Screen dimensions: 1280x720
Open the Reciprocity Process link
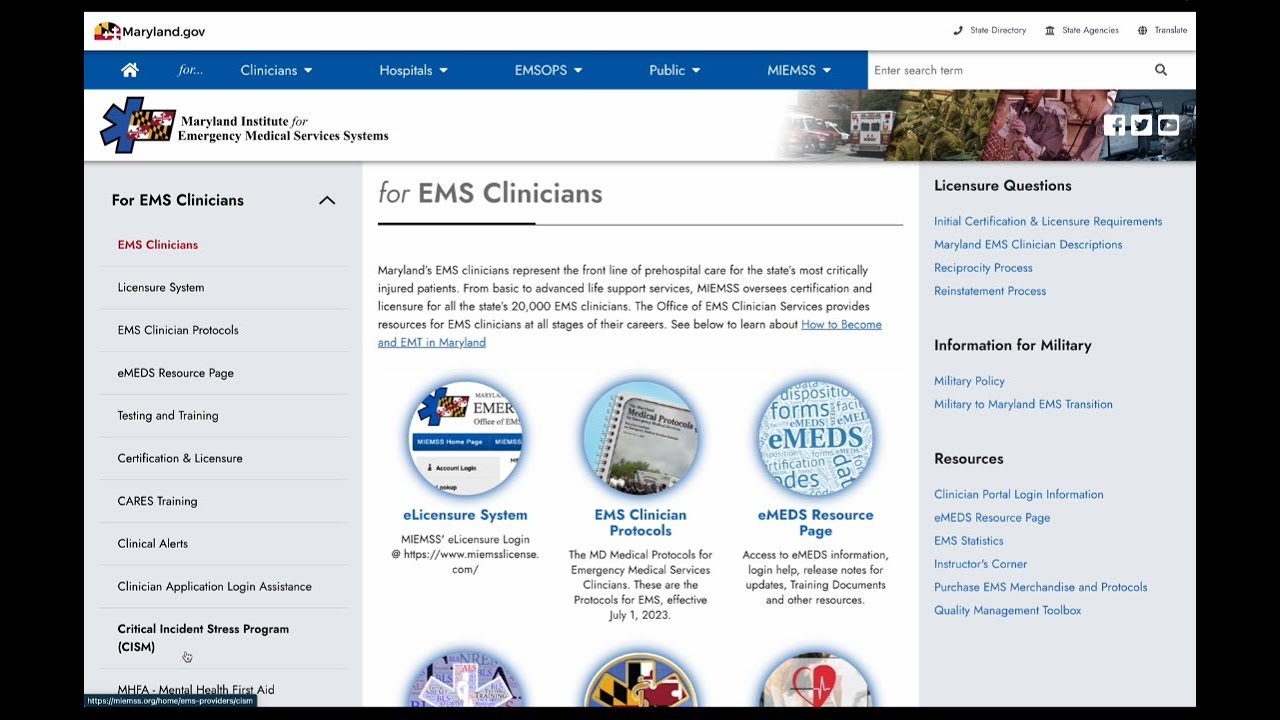983,268
